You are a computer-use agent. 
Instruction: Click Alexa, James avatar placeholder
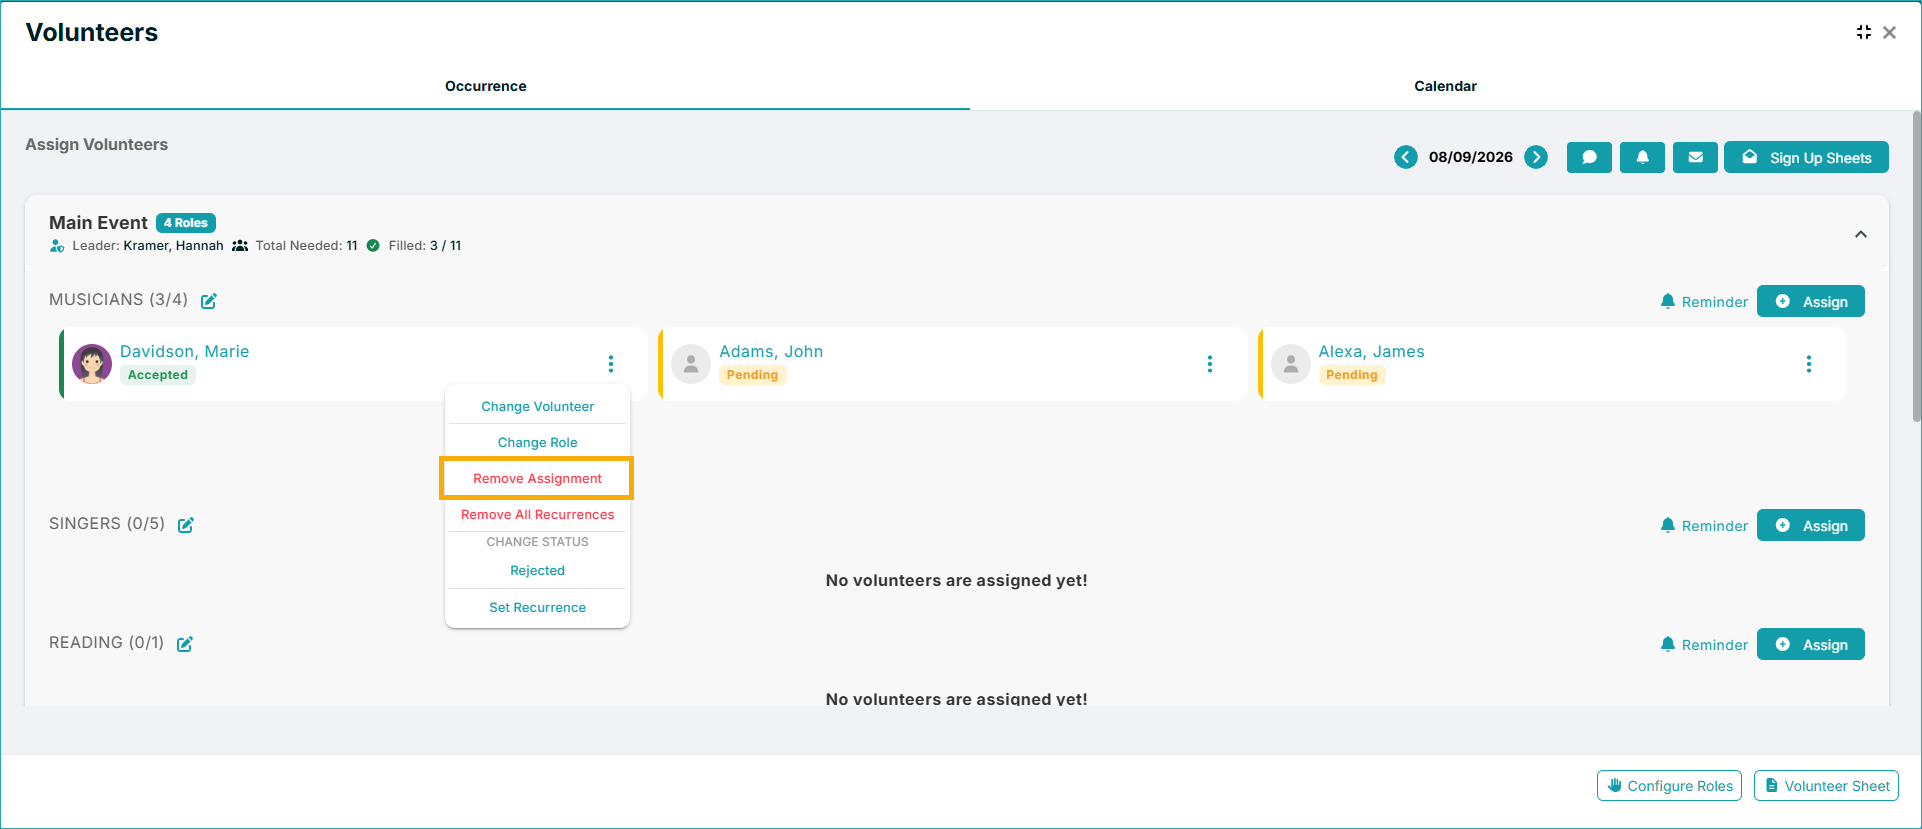click(x=1291, y=364)
